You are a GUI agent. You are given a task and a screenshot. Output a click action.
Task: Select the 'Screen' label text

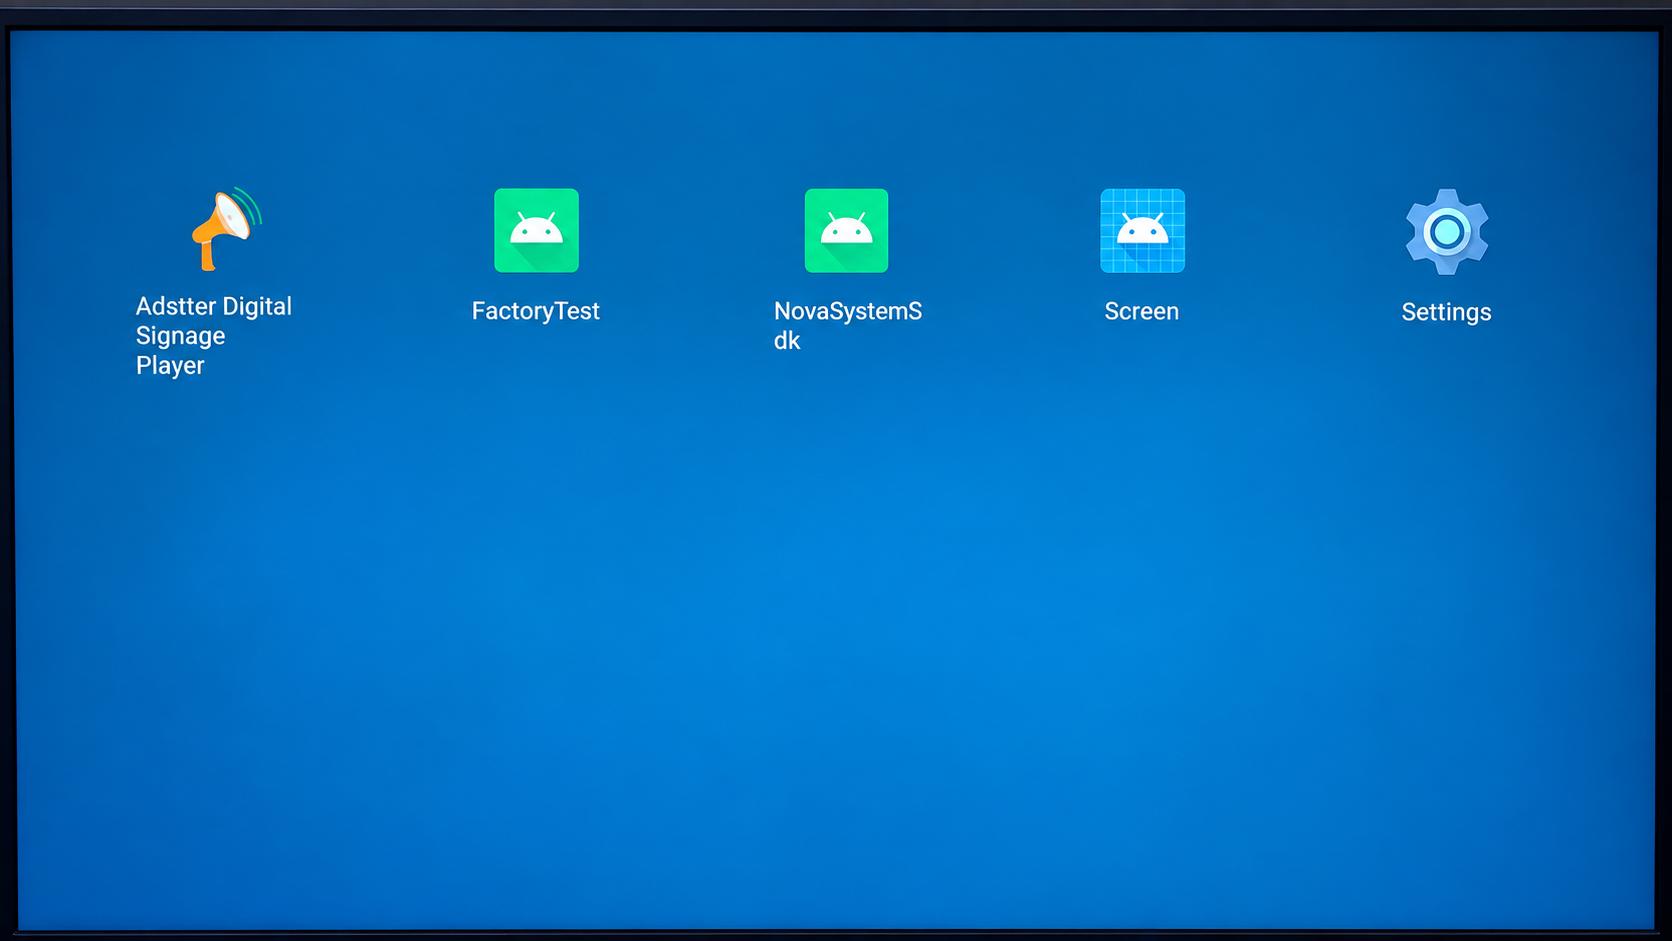pyautogui.click(x=1142, y=311)
